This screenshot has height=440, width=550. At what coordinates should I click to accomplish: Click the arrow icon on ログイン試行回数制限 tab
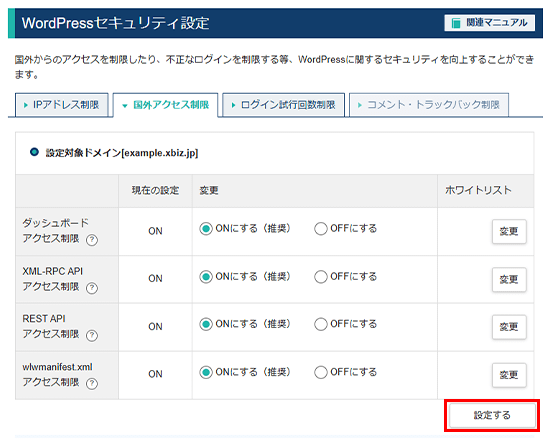(x=233, y=105)
